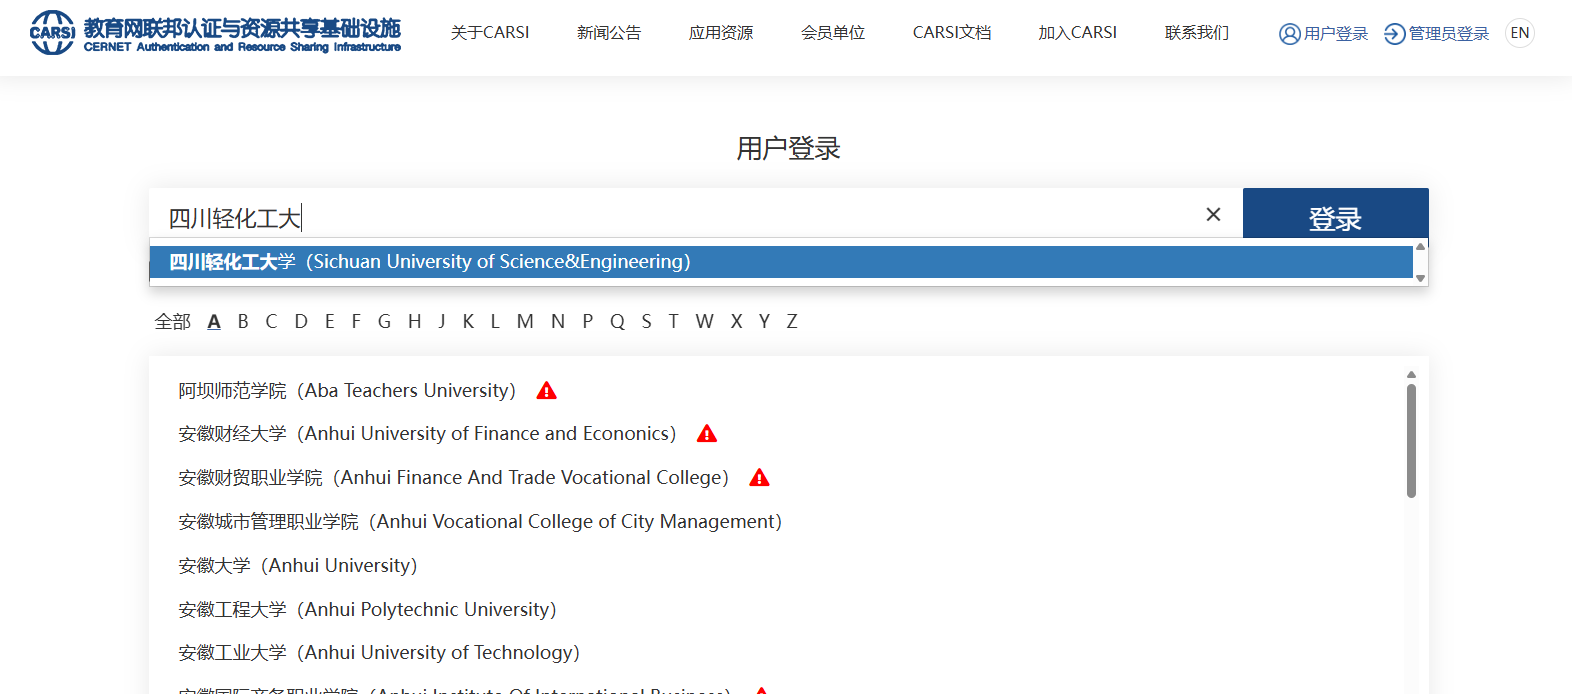Click the university list scrollbar thumb
The height and width of the screenshot is (694, 1572).
coord(1411,440)
